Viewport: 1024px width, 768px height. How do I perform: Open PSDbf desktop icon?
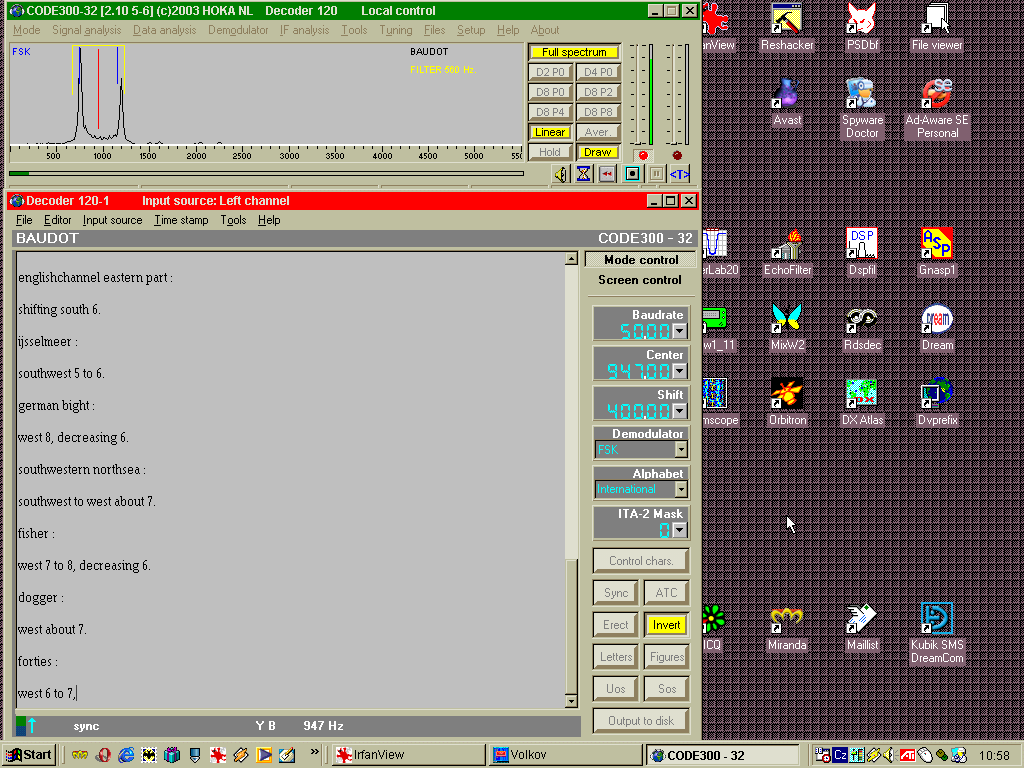pos(862,27)
